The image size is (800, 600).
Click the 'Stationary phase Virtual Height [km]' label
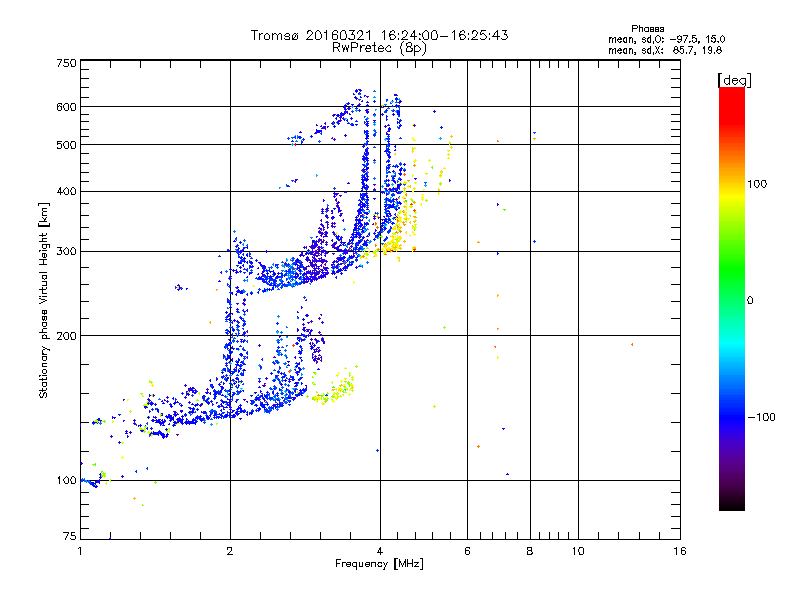[44, 301]
